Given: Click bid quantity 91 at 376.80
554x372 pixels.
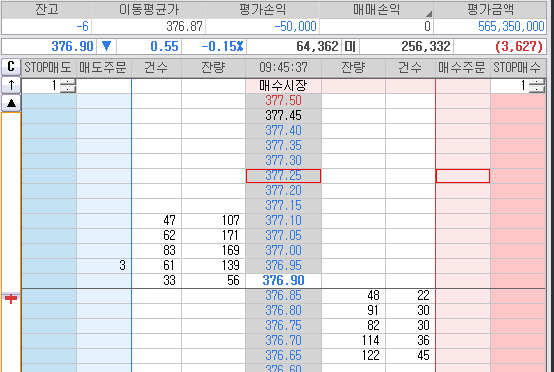Looking at the screenshot, I should (353, 311).
